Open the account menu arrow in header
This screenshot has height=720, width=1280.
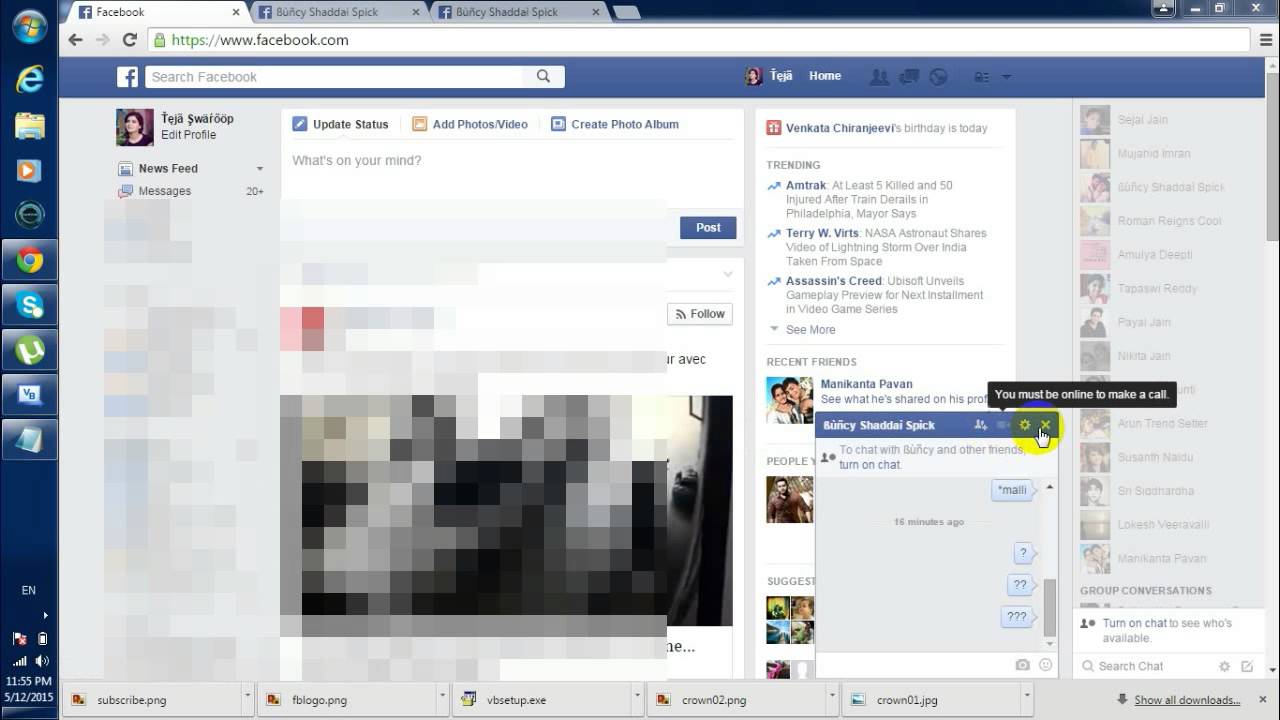(1006, 77)
